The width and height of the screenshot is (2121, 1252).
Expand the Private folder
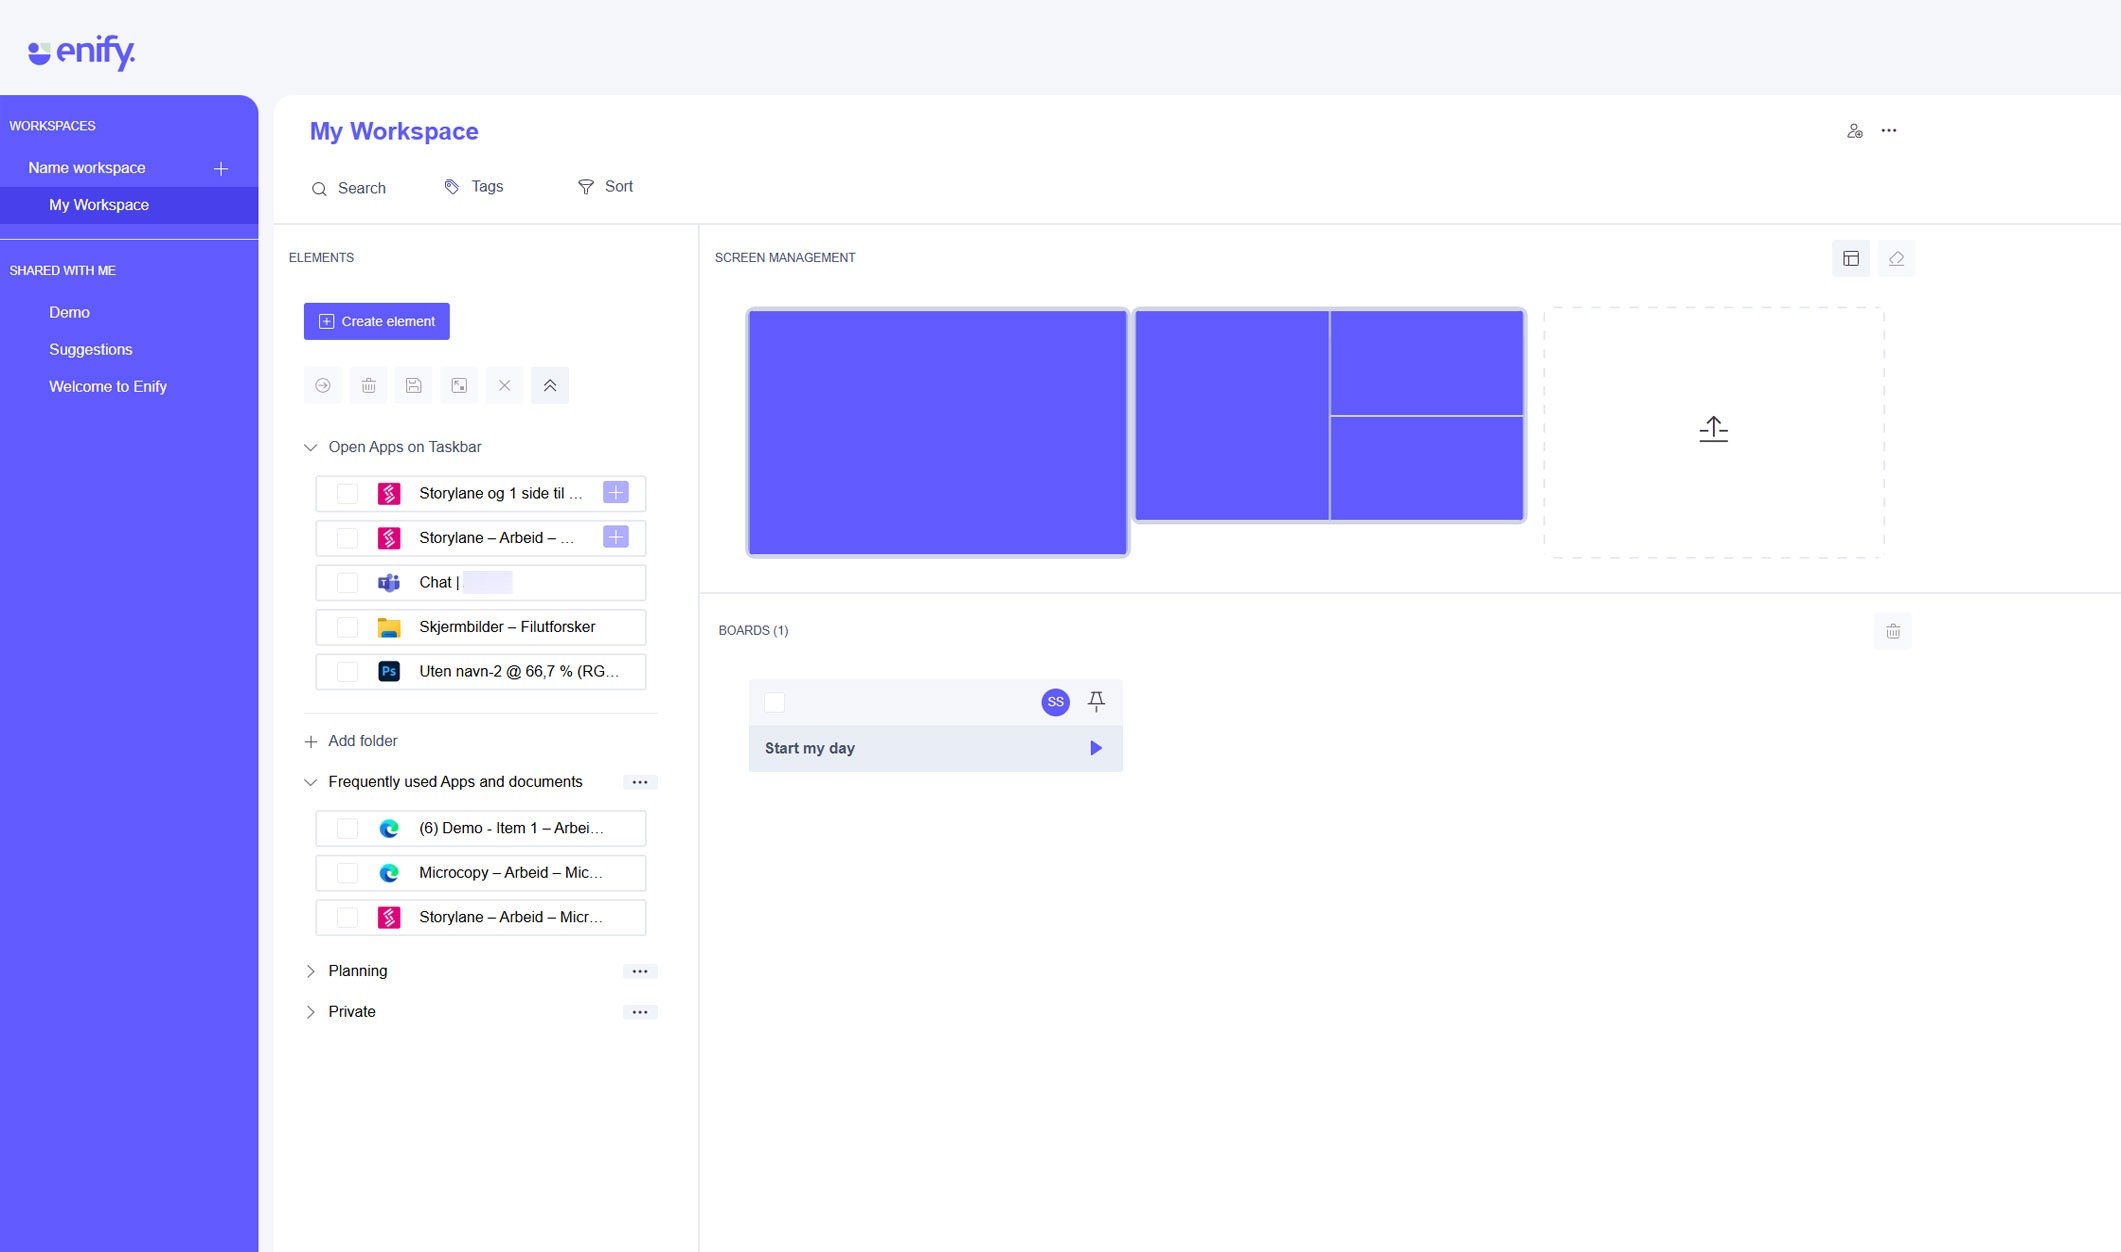(310, 1012)
